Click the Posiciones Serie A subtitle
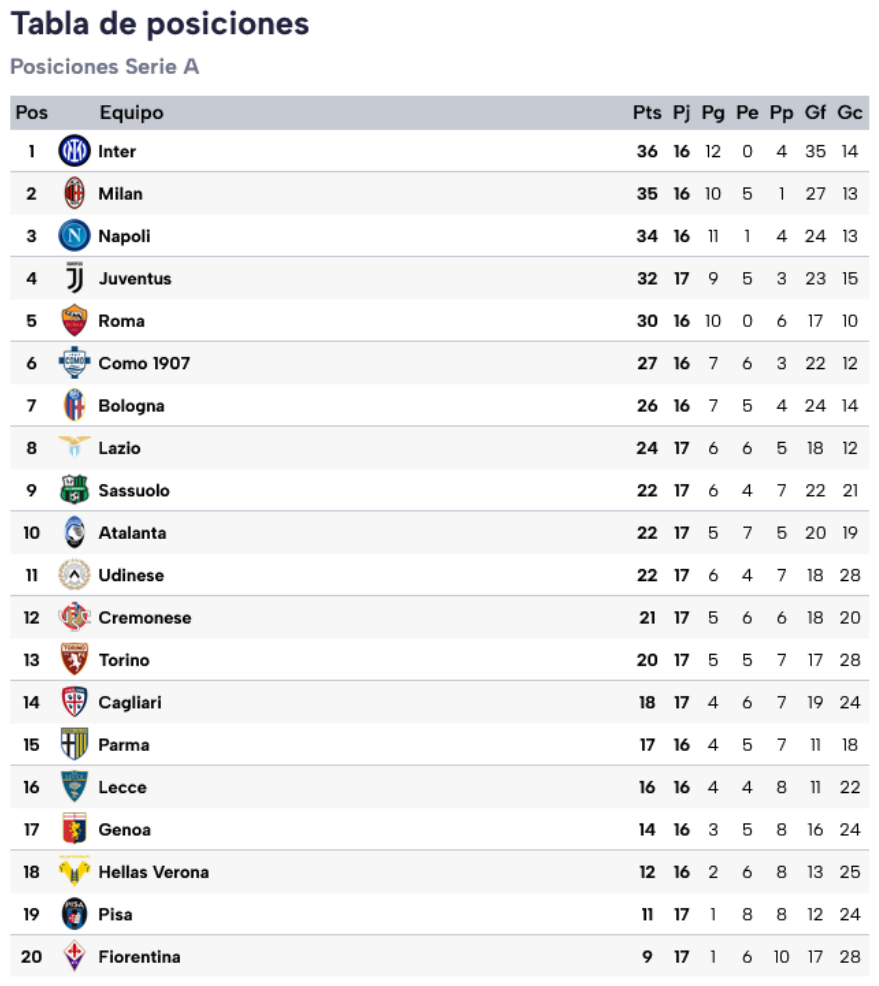 (x=105, y=67)
